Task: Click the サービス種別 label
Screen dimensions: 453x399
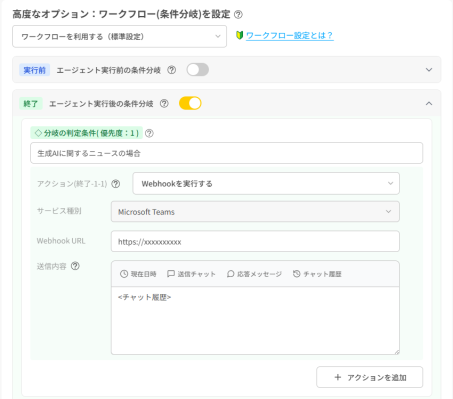Action: (x=59, y=211)
